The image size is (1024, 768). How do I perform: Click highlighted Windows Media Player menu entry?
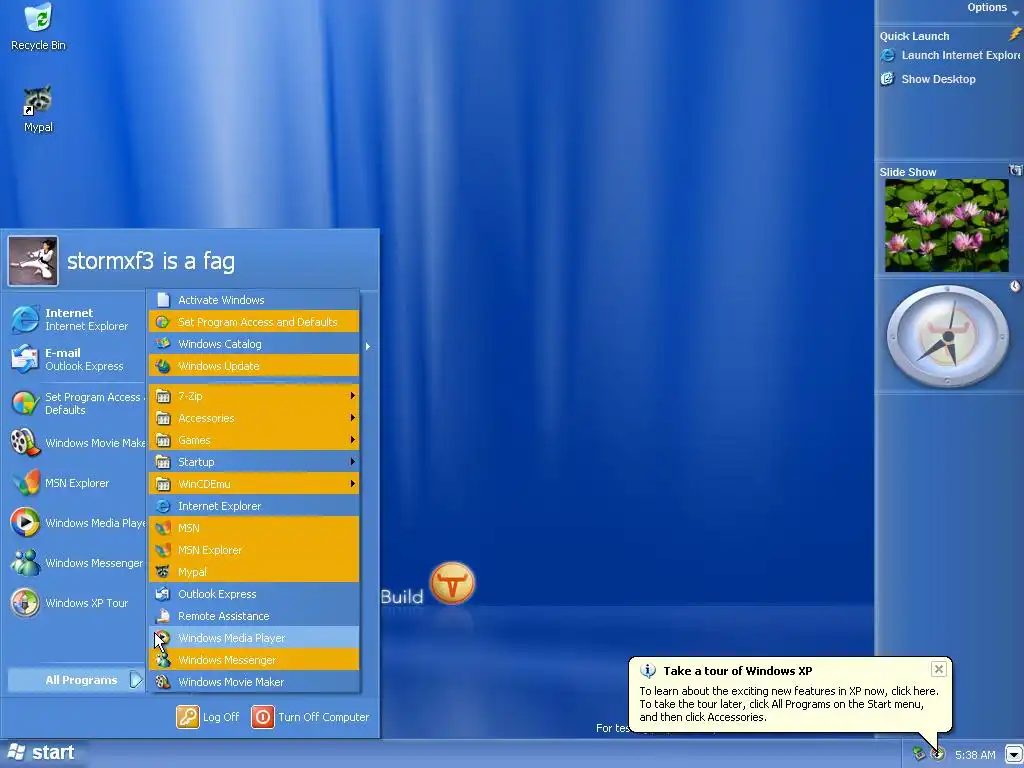point(254,638)
